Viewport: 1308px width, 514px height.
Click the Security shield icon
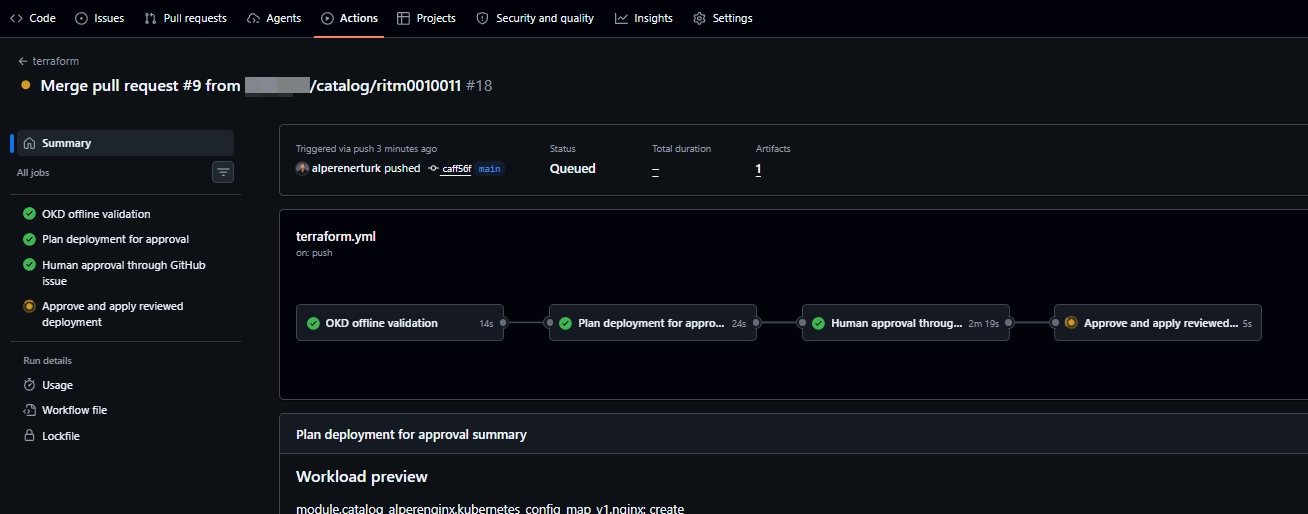tap(482, 18)
